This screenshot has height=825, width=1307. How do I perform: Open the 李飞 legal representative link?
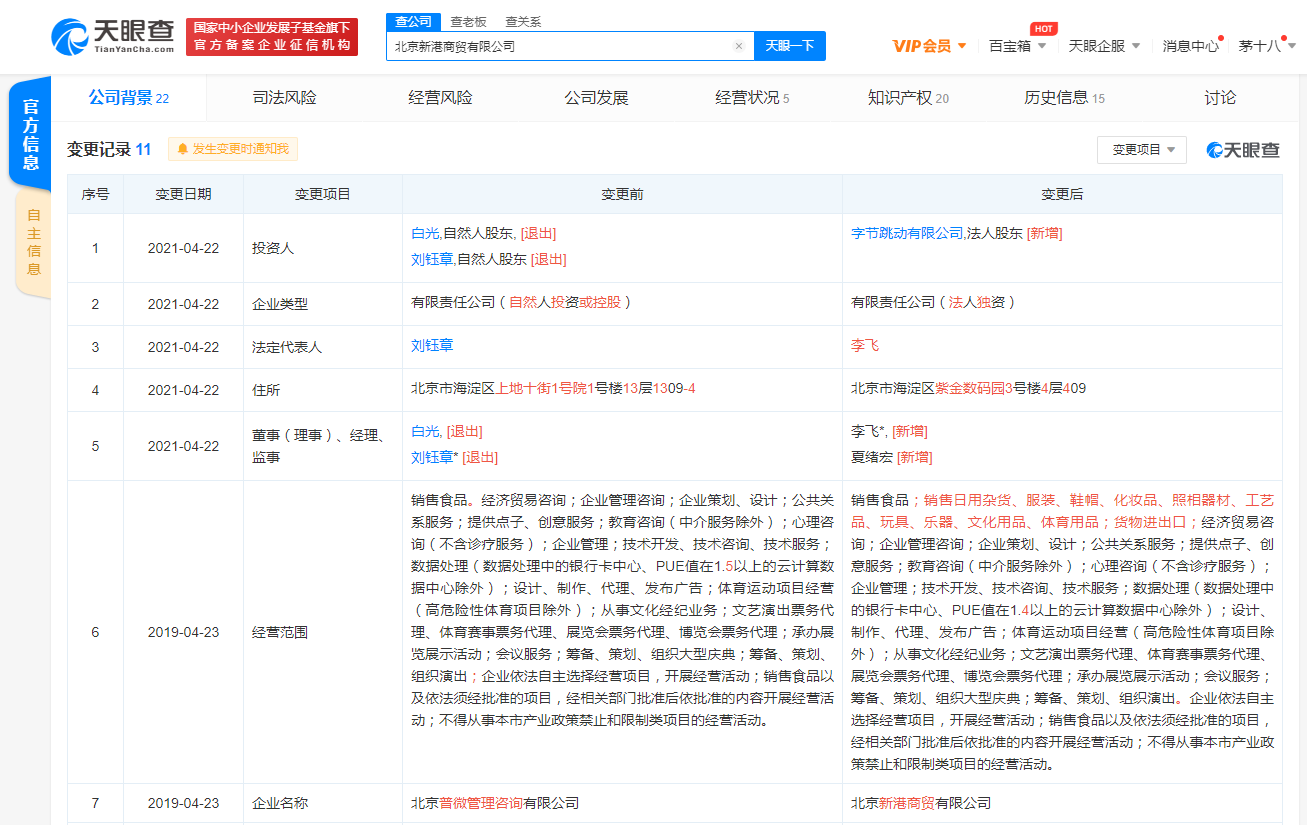(x=865, y=345)
